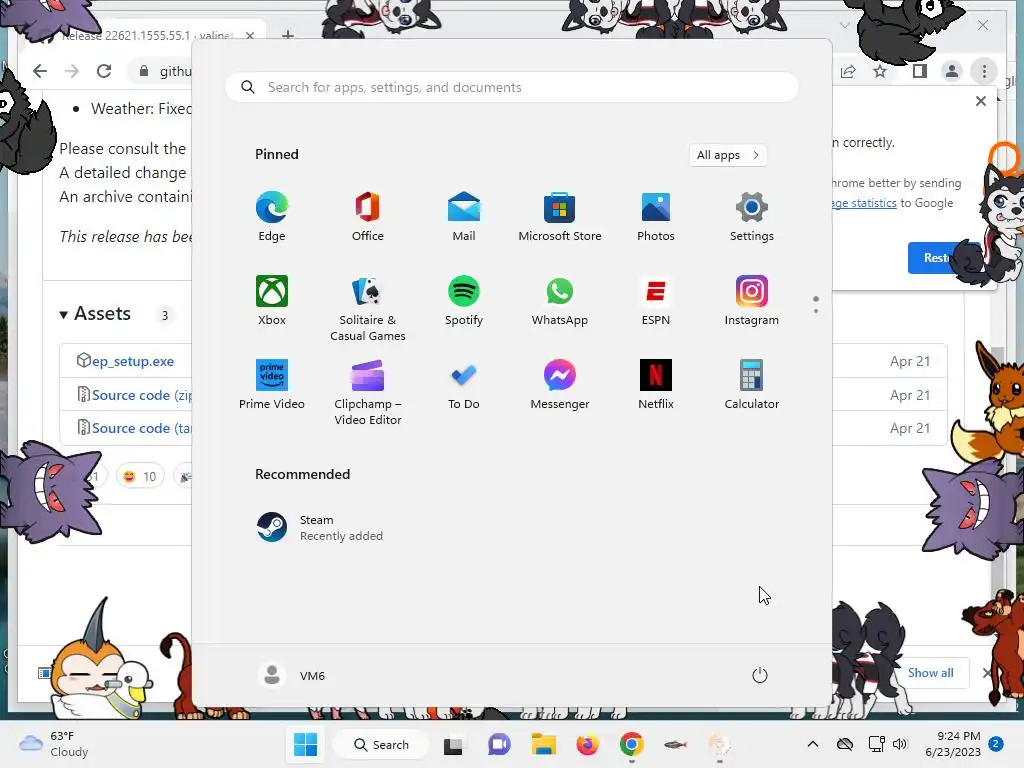Click the Source code (tar) link
Image resolution: width=1024 pixels, height=768 pixels.
click(x=142, y=428)
